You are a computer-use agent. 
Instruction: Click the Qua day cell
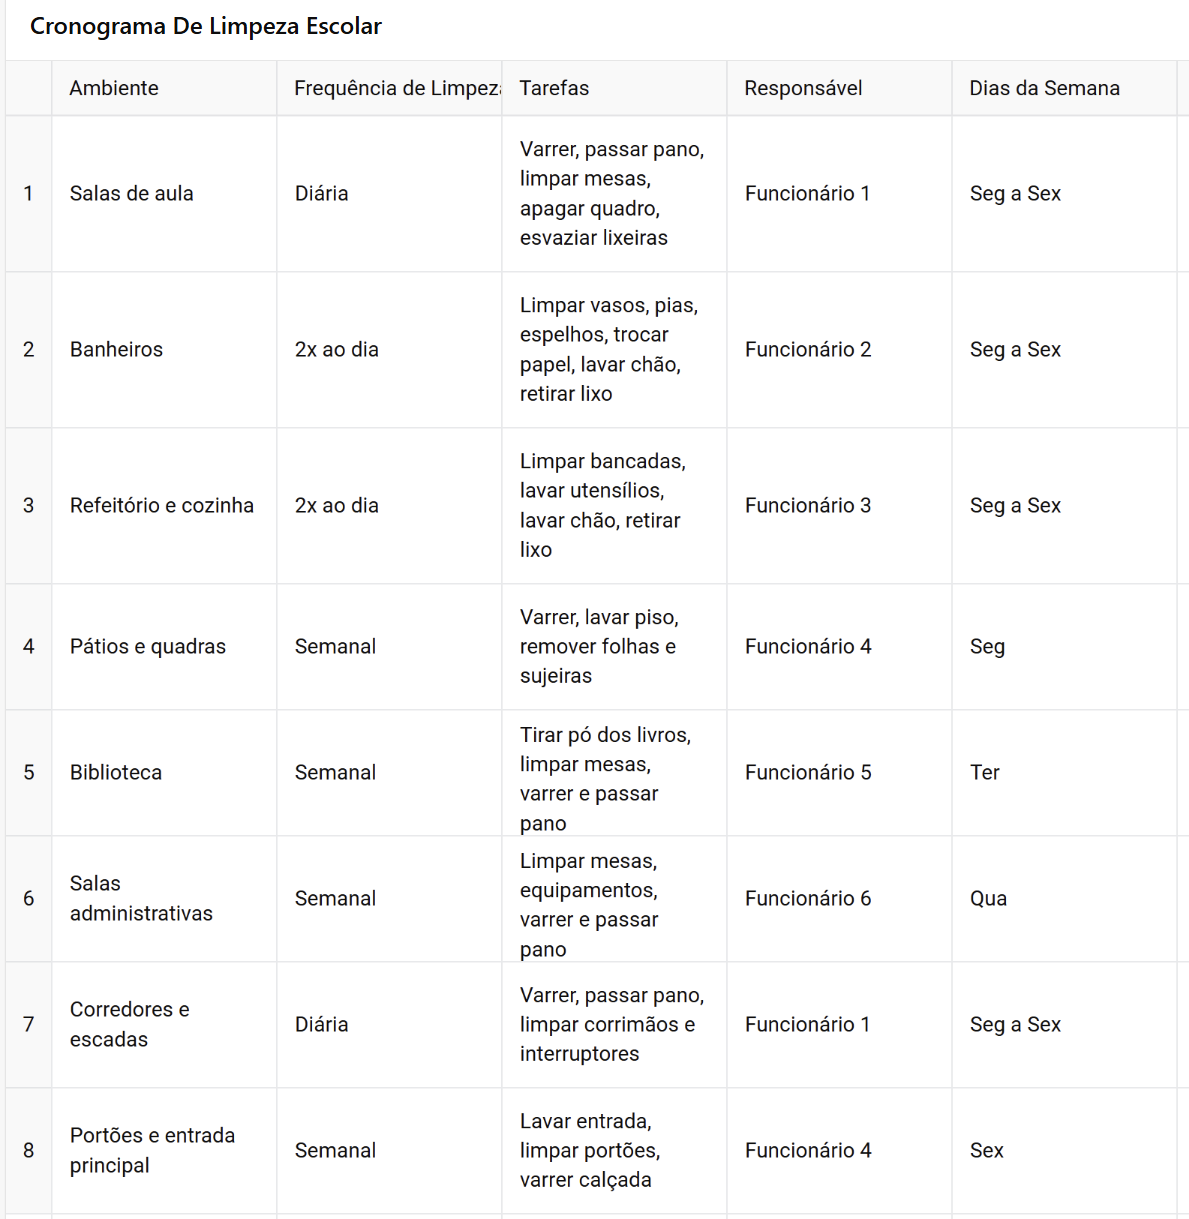click(1064, 899)
